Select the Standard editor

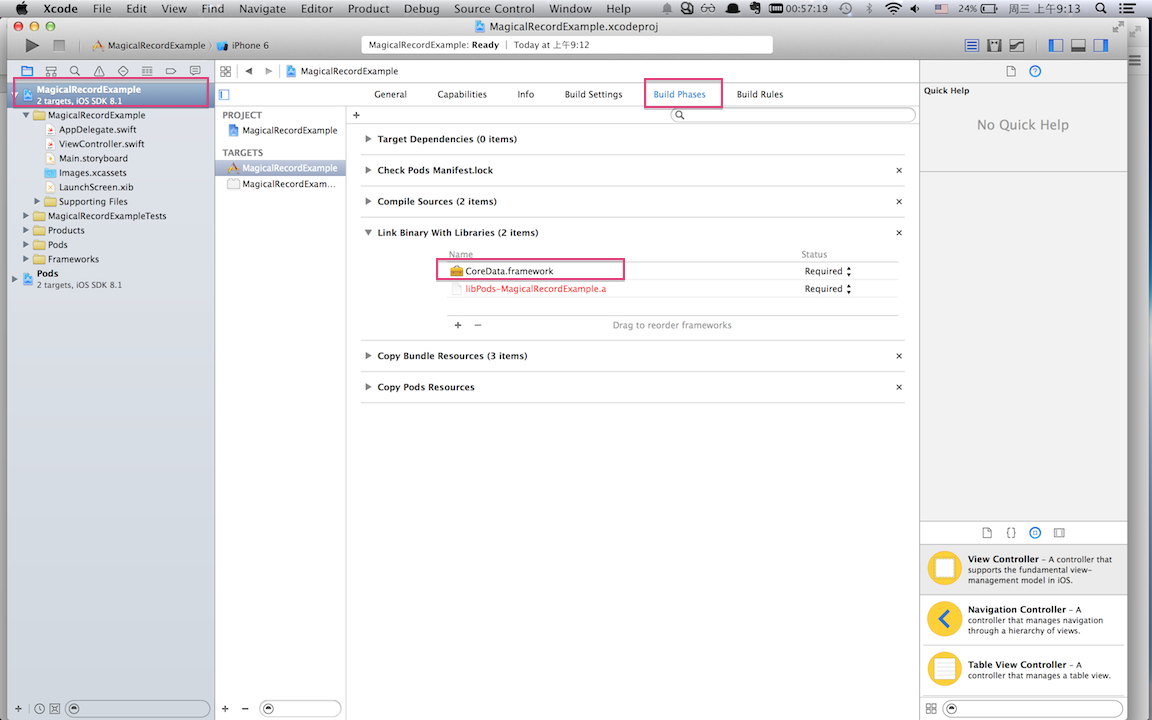[x=971, y=46]
